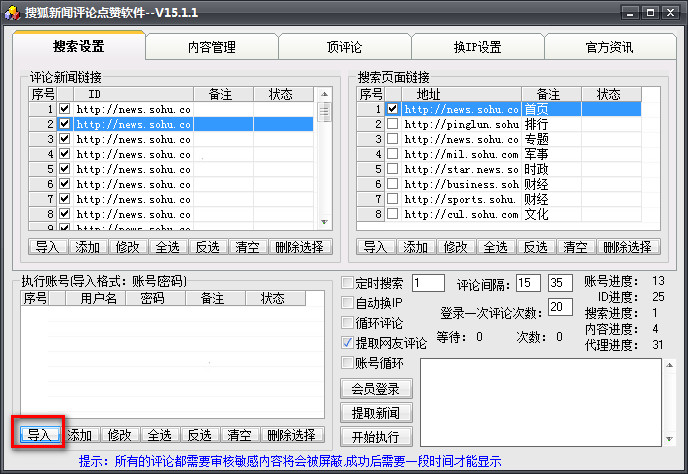
Task: Switch to the 内容管理 tab
Action: [x=212, y=47]
